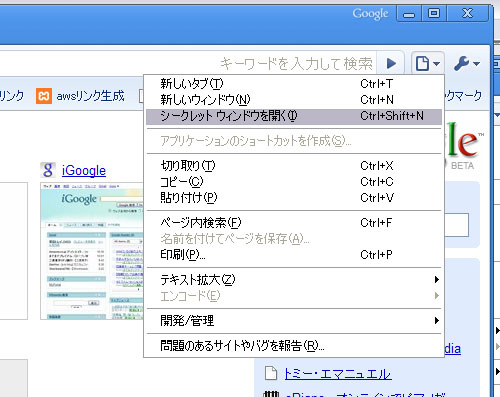Expand the greyed エンコード(E) submenu arrow

coord(437,296)
